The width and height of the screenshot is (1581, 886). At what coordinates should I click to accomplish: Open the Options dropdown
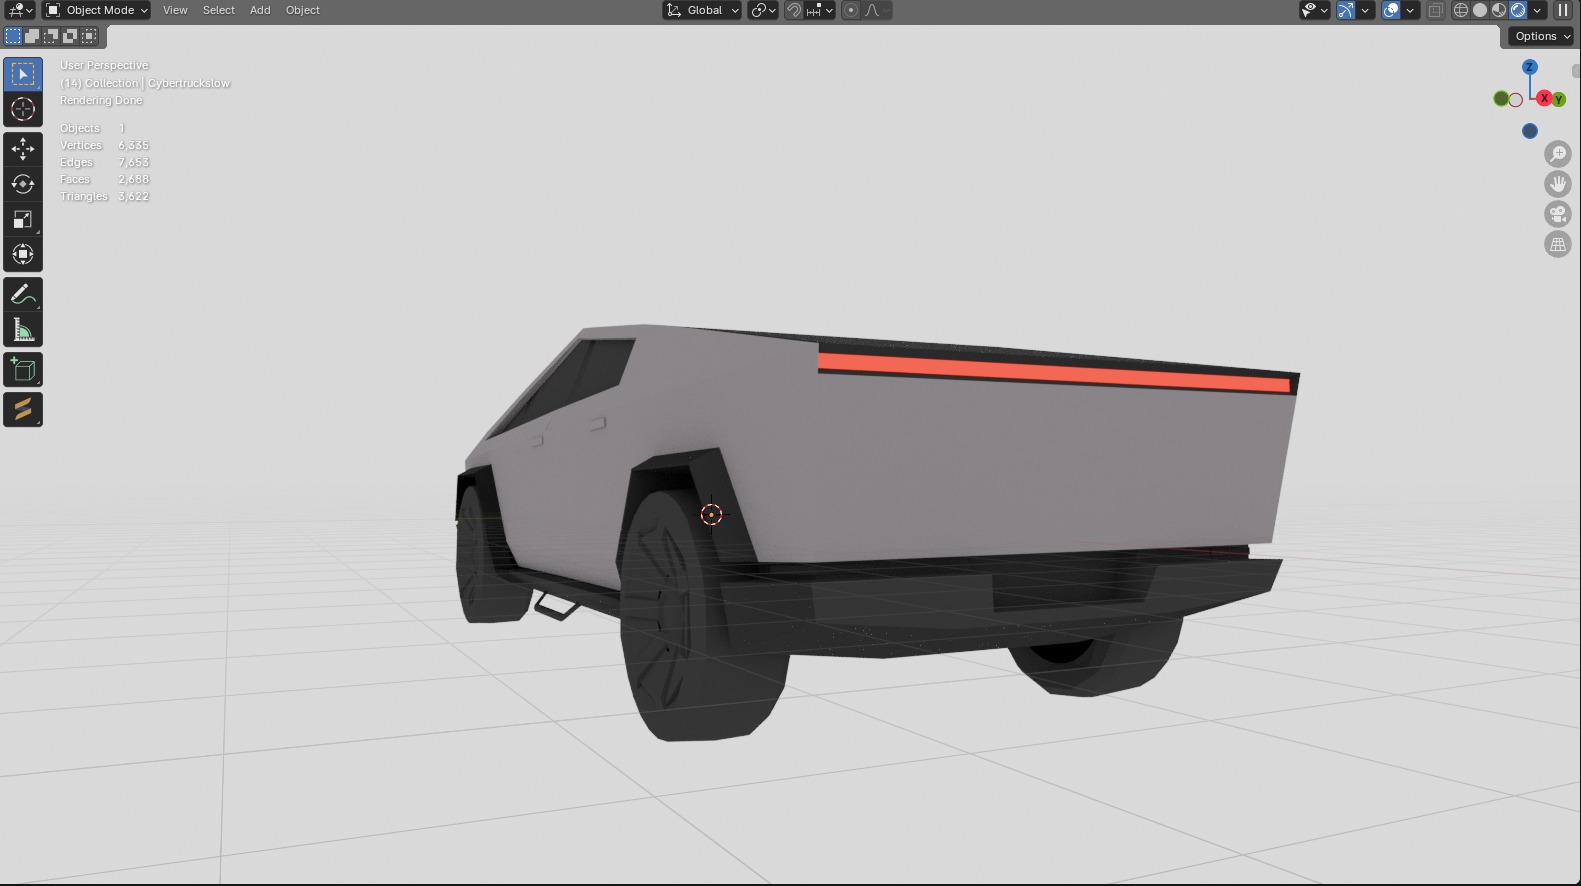[x=1542, y=36]
